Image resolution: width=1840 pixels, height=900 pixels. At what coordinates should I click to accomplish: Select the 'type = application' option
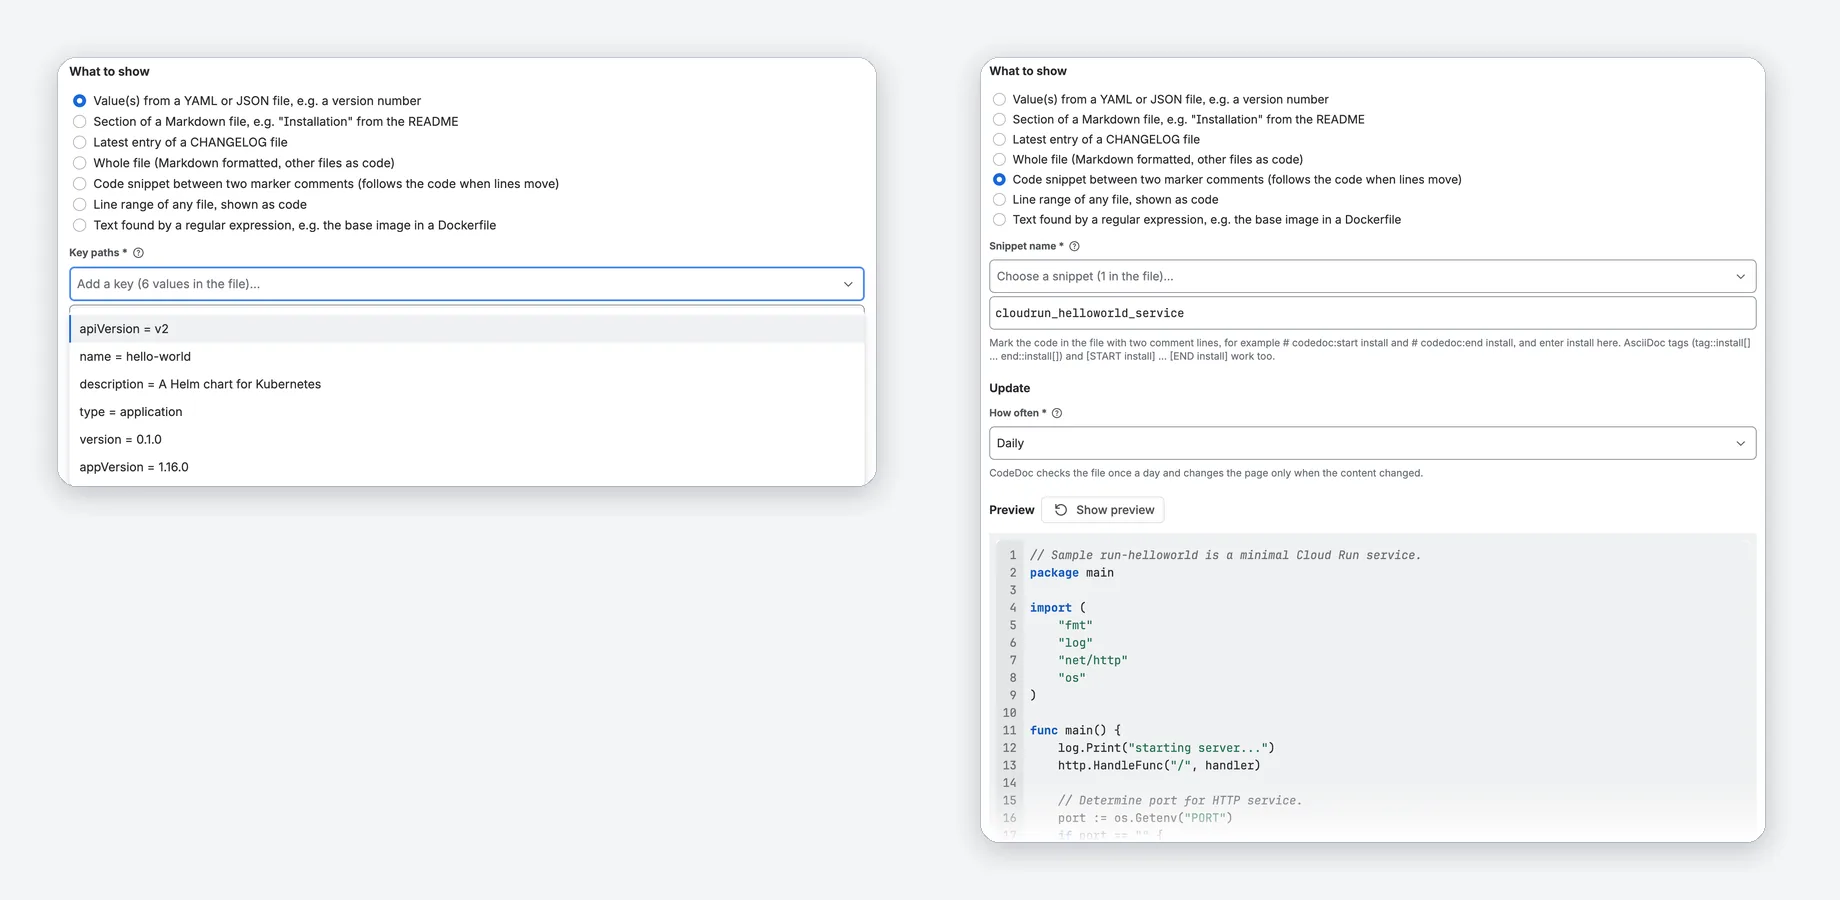[466, 412]
